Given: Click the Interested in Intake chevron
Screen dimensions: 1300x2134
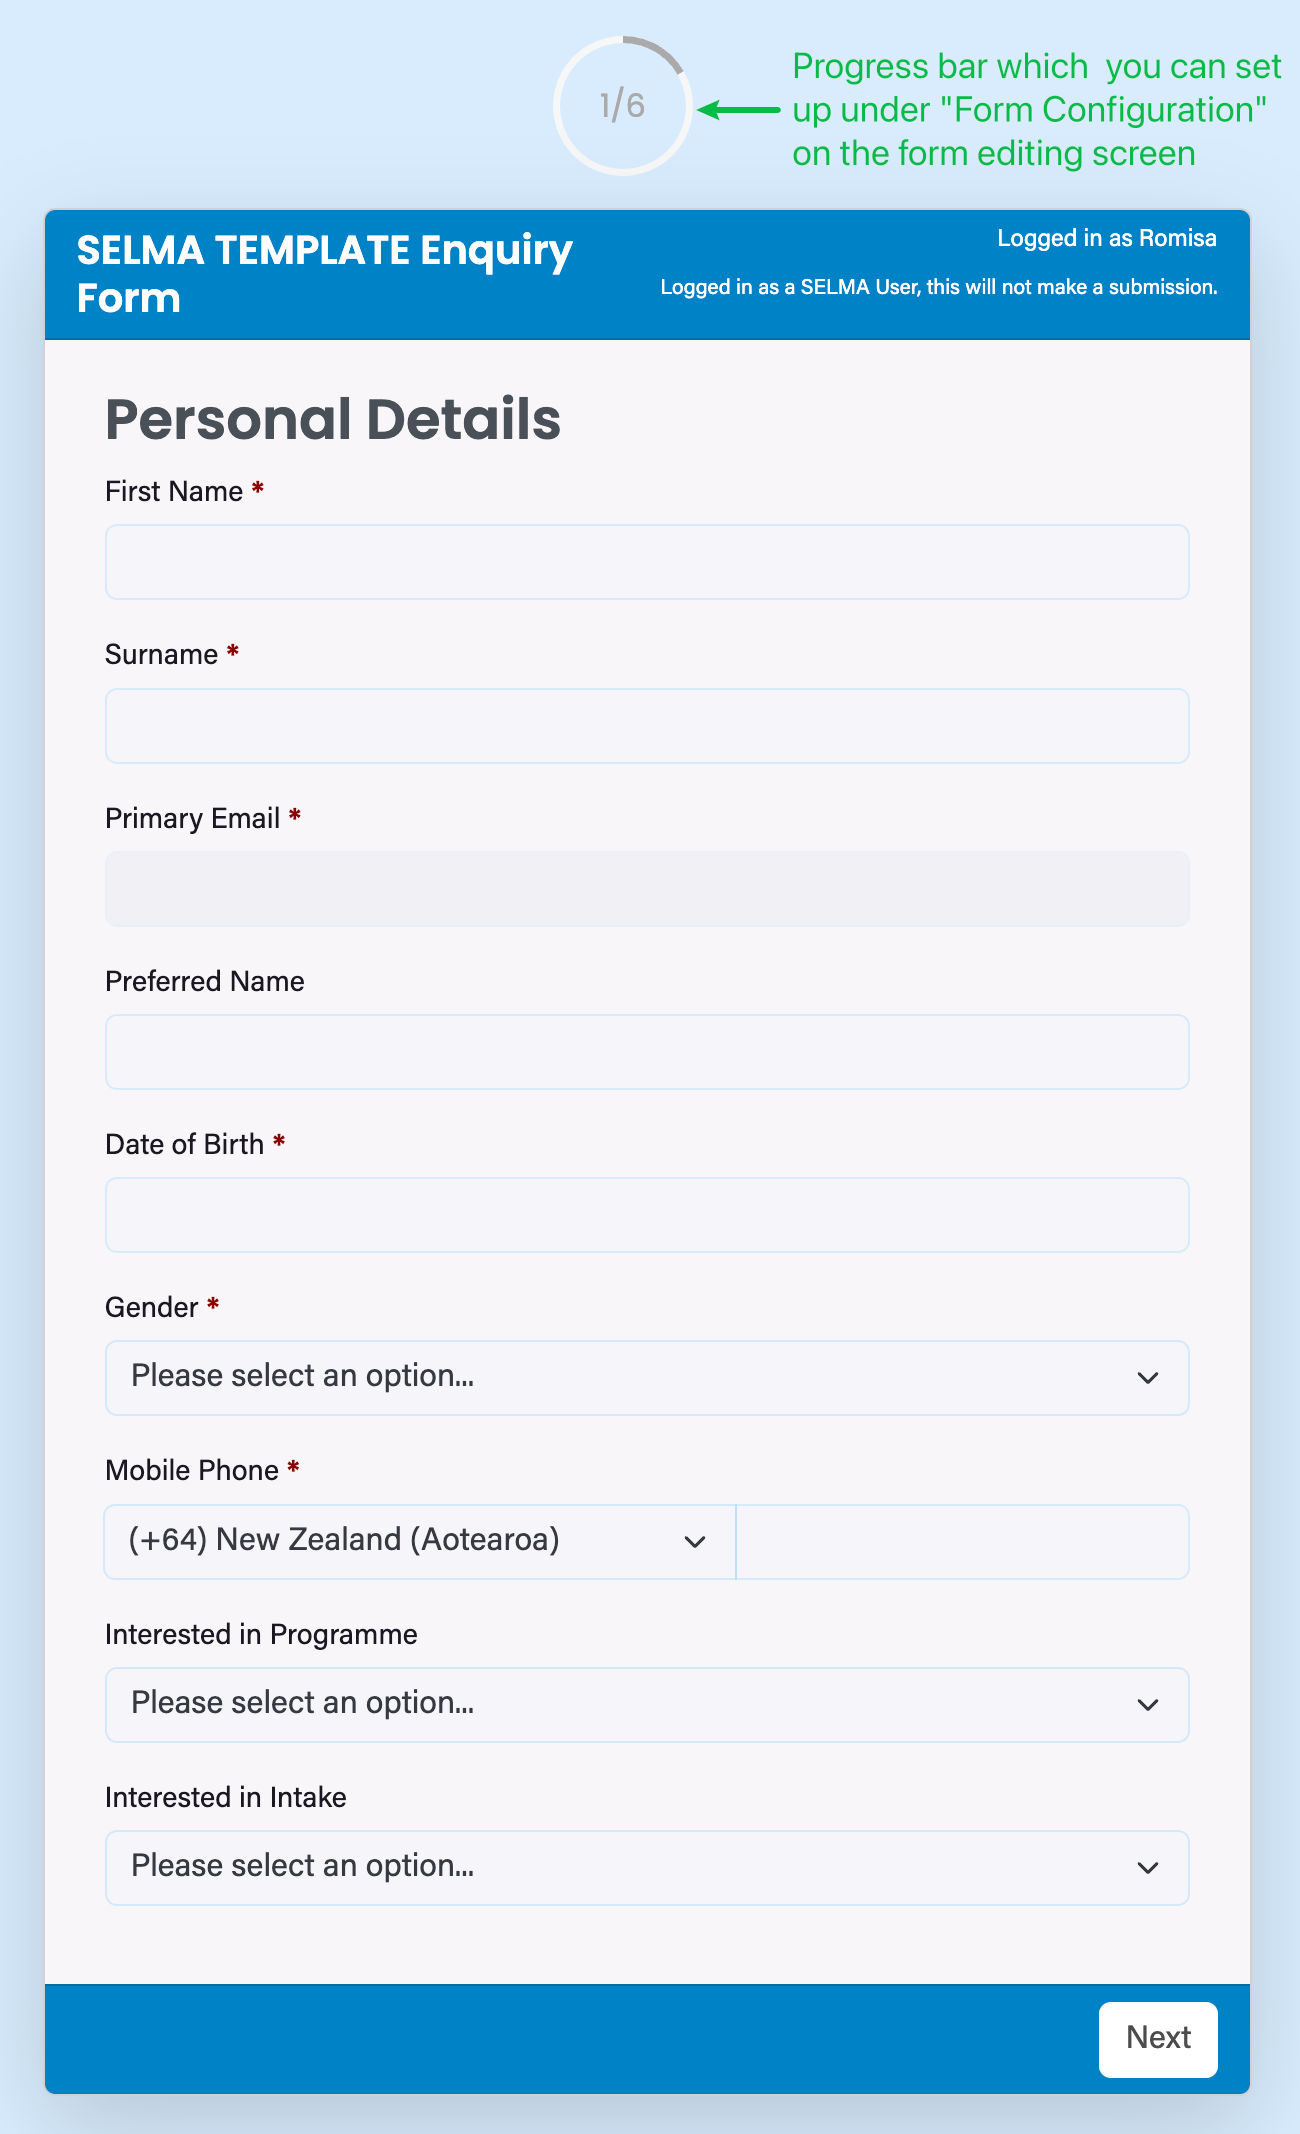Looking at the screenshot, I should tap(1147, 1868).
